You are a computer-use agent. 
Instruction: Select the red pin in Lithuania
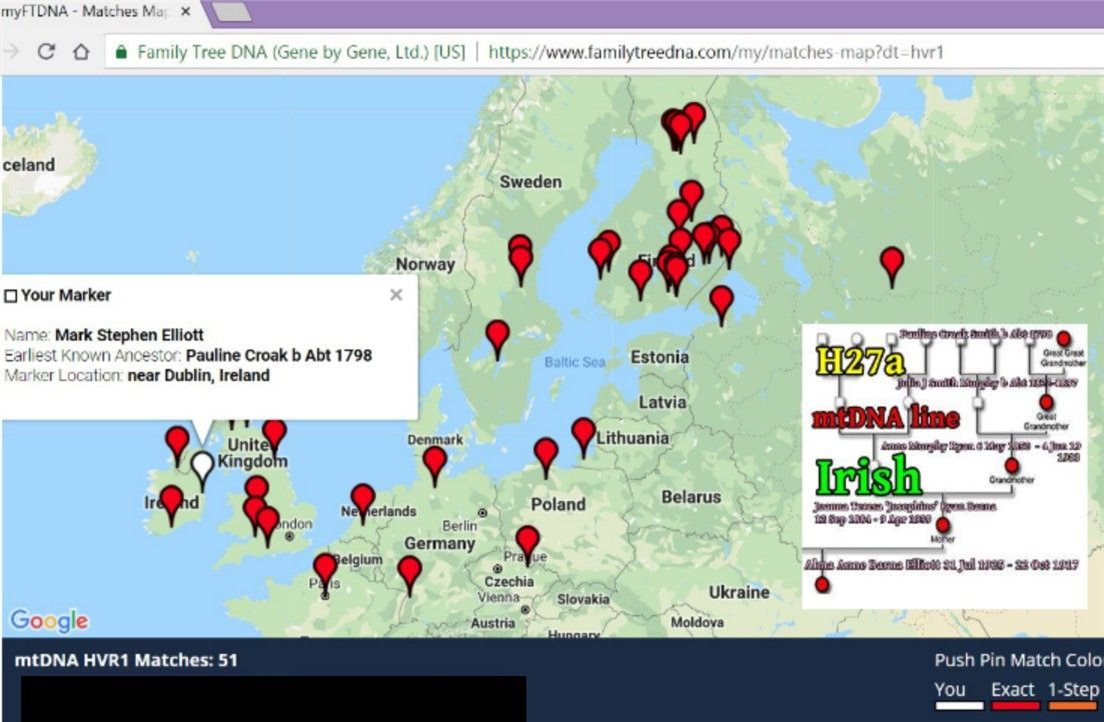point(584,433)
